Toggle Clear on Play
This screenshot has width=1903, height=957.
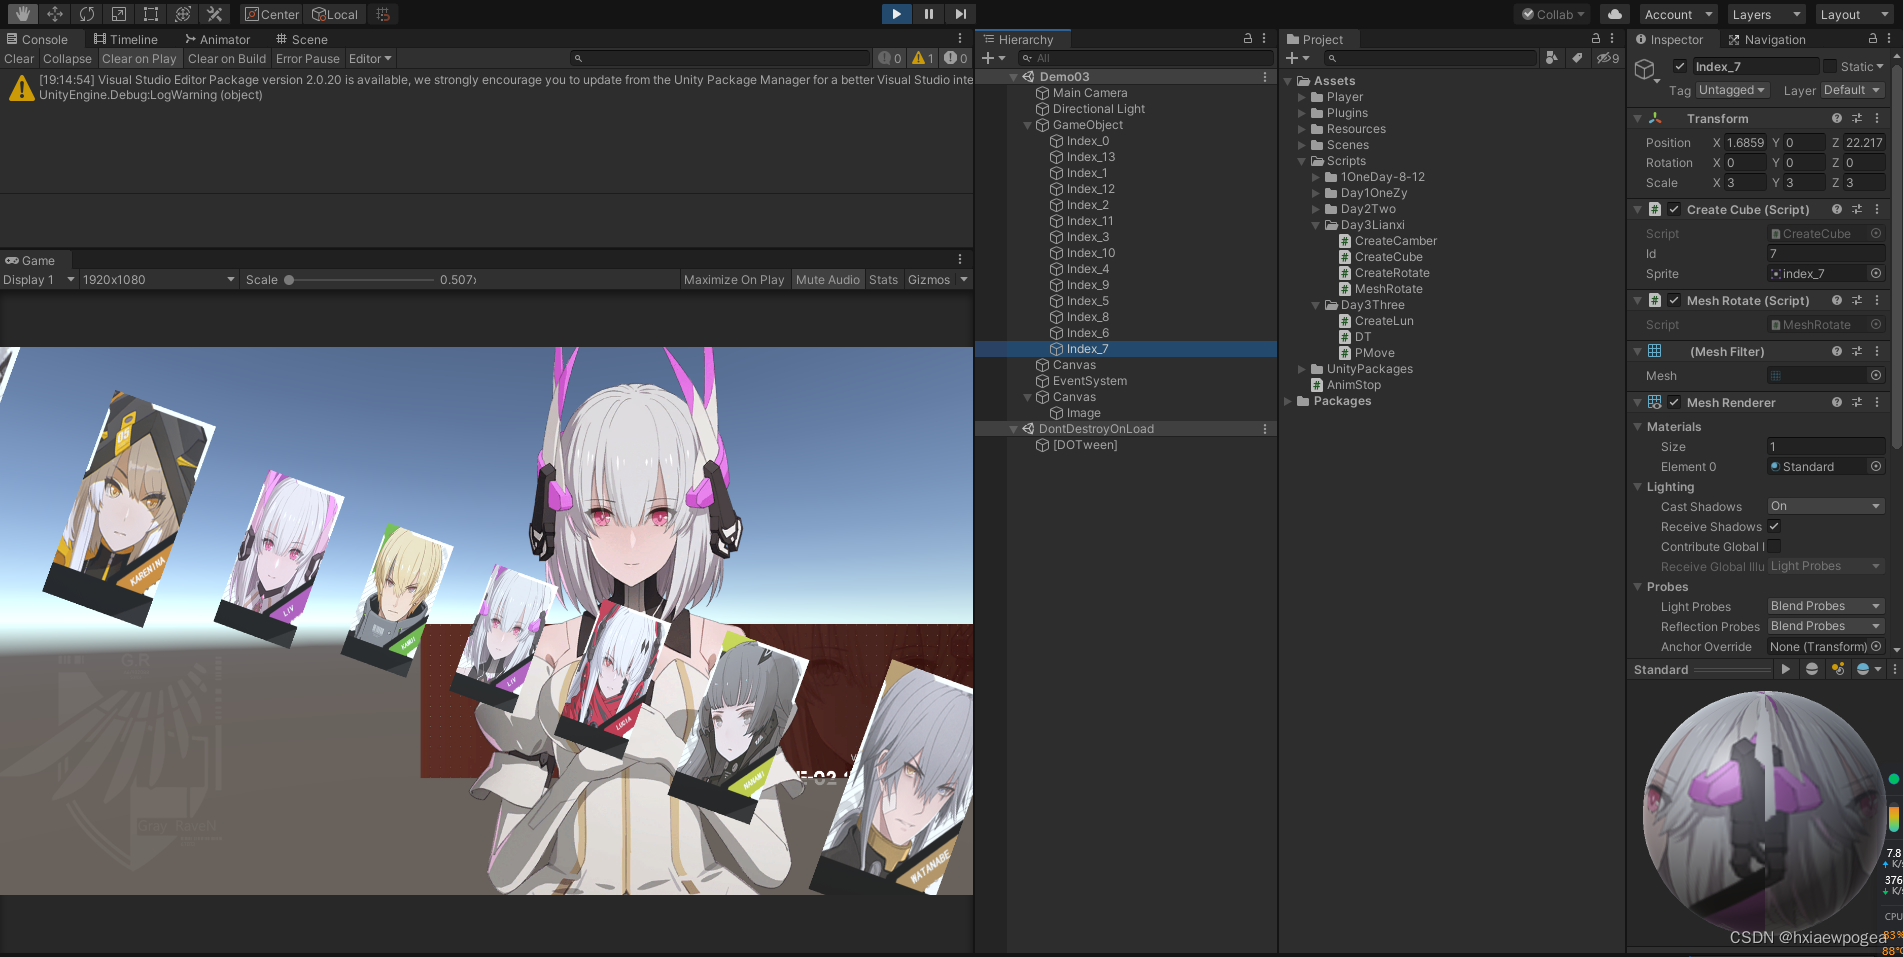point(139,59)
